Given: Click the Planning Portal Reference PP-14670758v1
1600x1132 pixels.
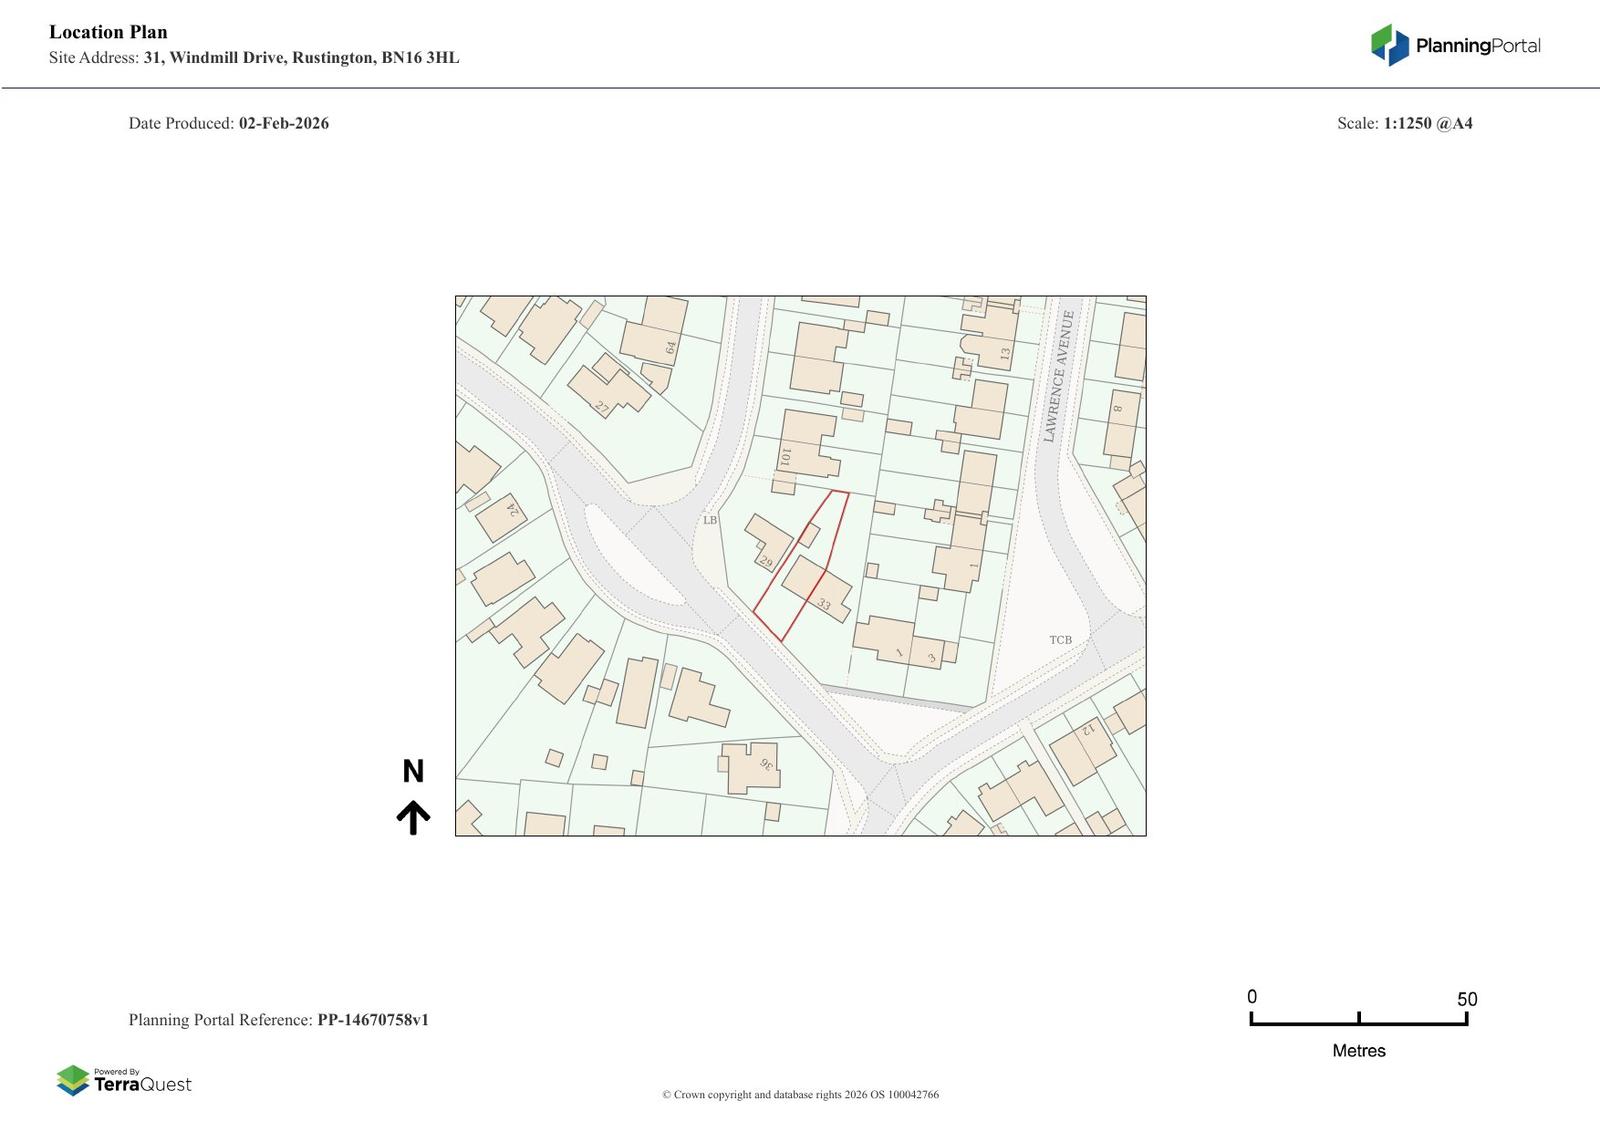Looking at the screenshot, I should [373, 1020].
